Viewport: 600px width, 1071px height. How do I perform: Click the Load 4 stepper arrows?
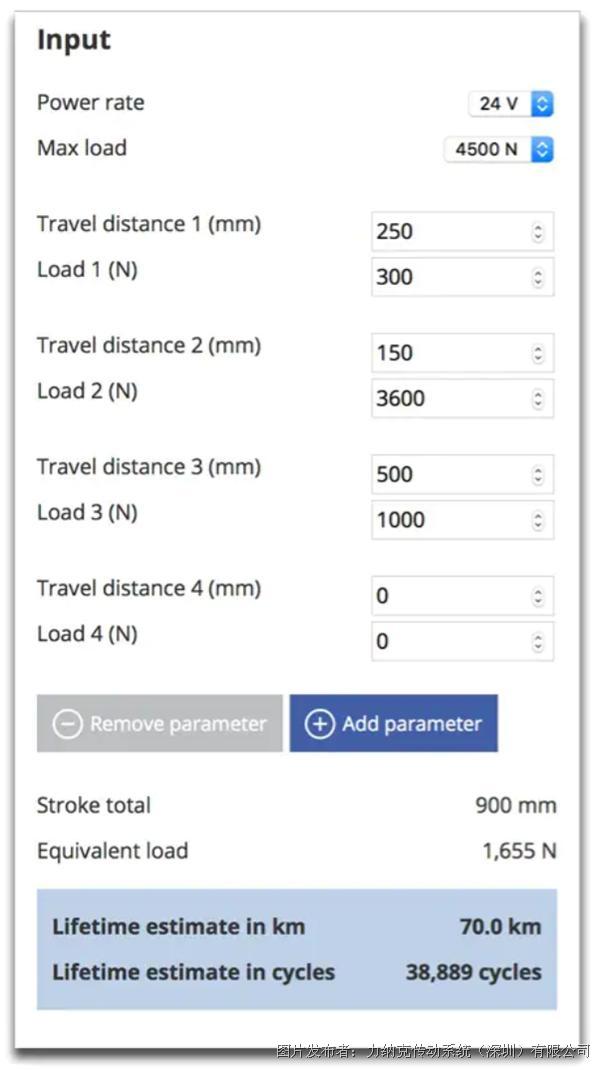[x=538, y=641]
